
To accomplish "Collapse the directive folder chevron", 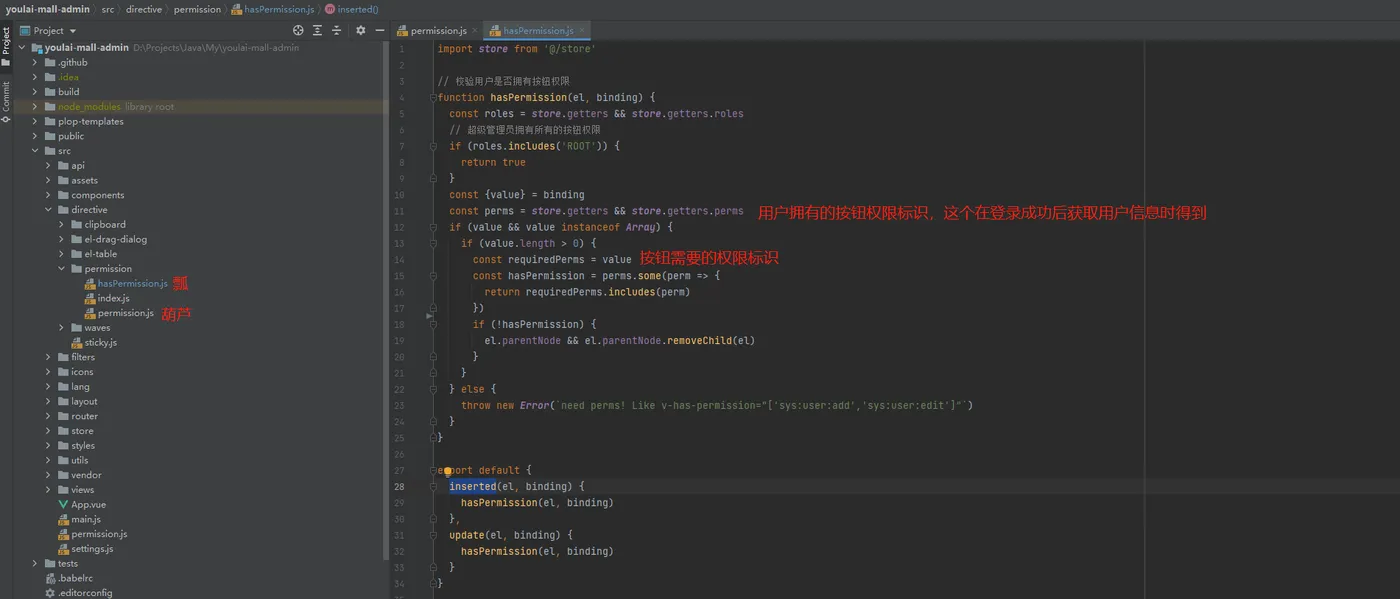I will (48, 210).
